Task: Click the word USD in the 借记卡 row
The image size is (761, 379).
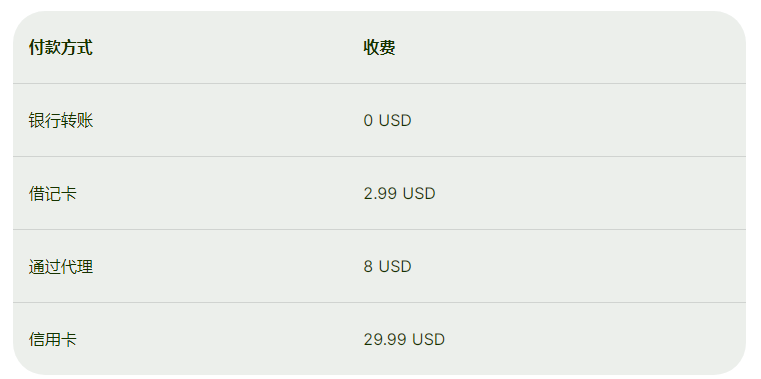Action: [x=419, y=194]
